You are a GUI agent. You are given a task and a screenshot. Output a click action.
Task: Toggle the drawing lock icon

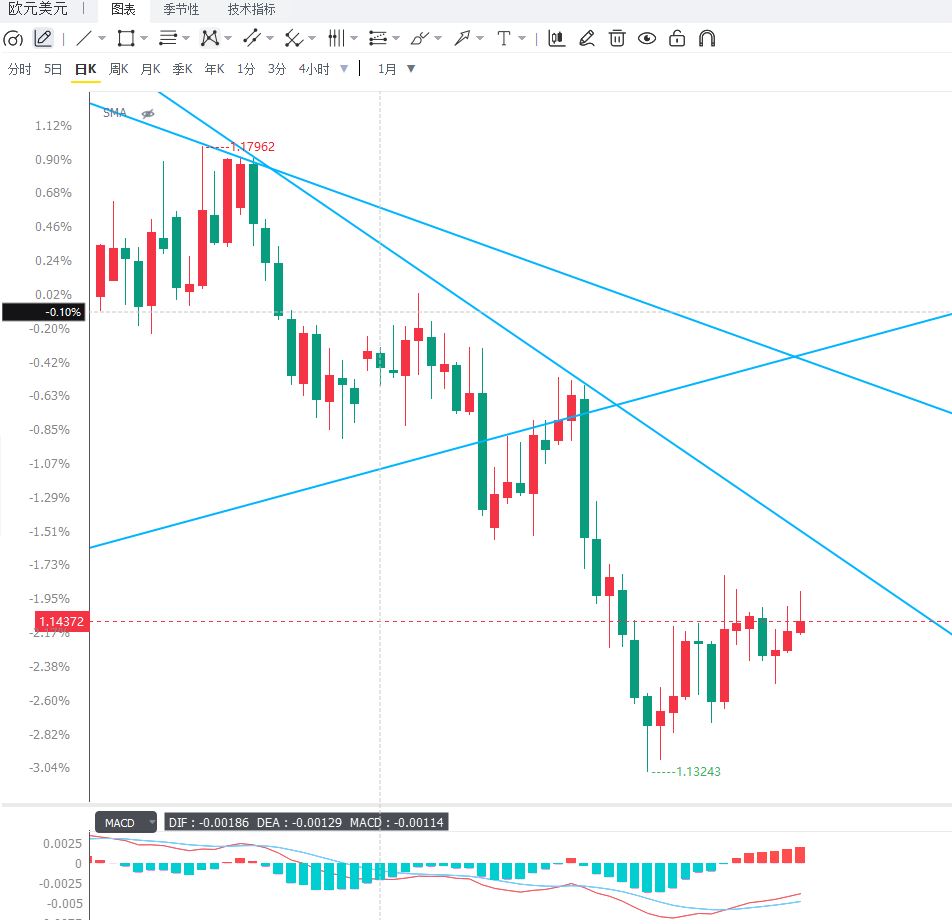point(676,39)
